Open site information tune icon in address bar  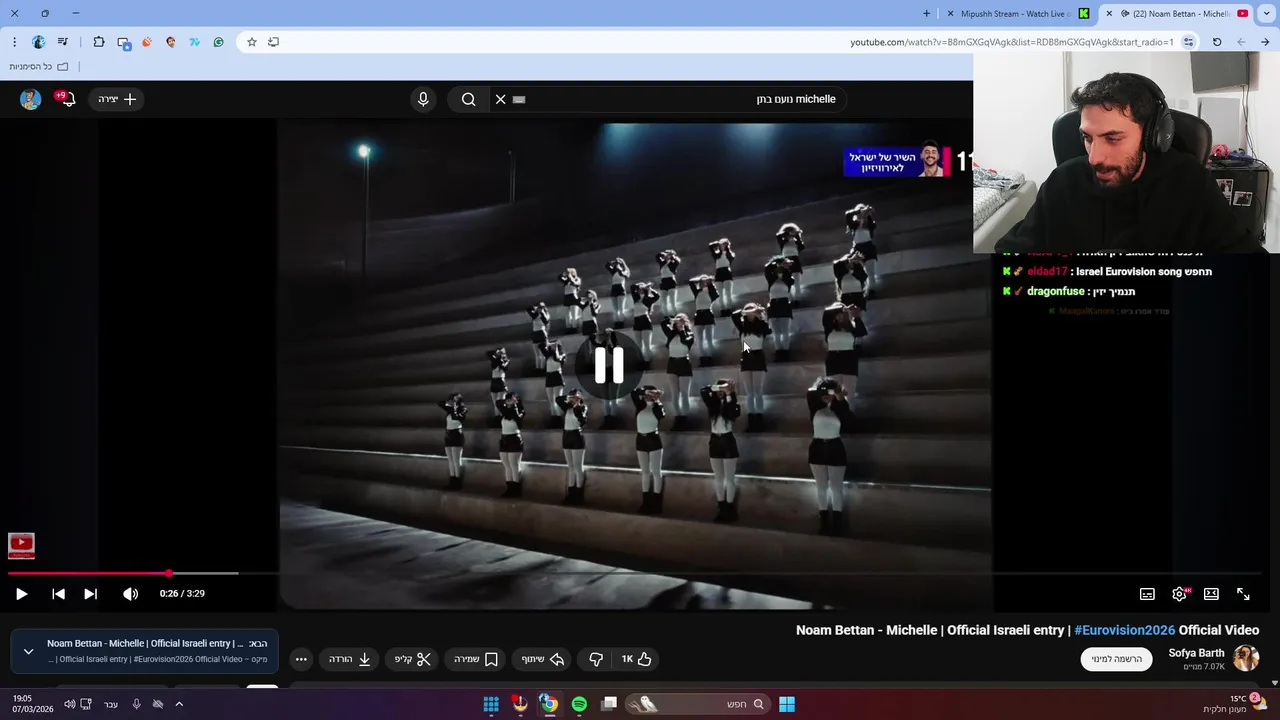(x=1188, y=42)
